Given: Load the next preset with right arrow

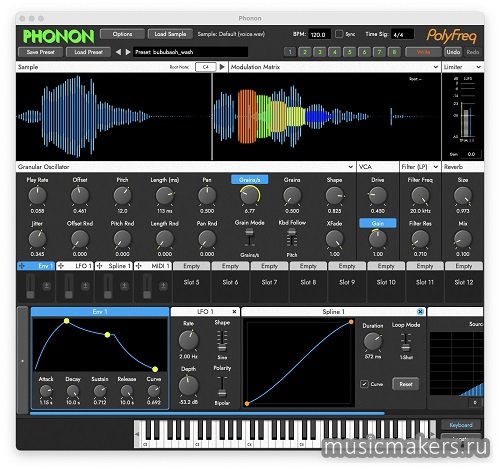Looking at the screenshot, I should pos(128,52).
